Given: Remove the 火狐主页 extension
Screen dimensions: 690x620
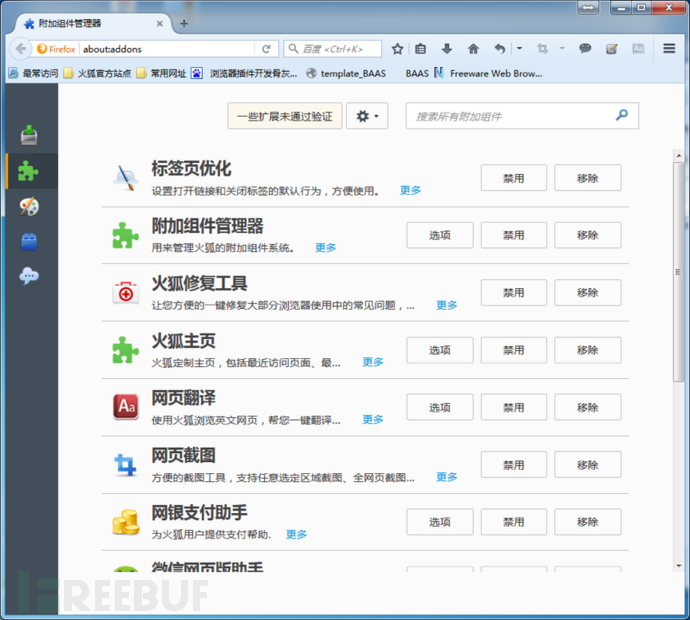Looking at the screenshot, I should 587,350.
